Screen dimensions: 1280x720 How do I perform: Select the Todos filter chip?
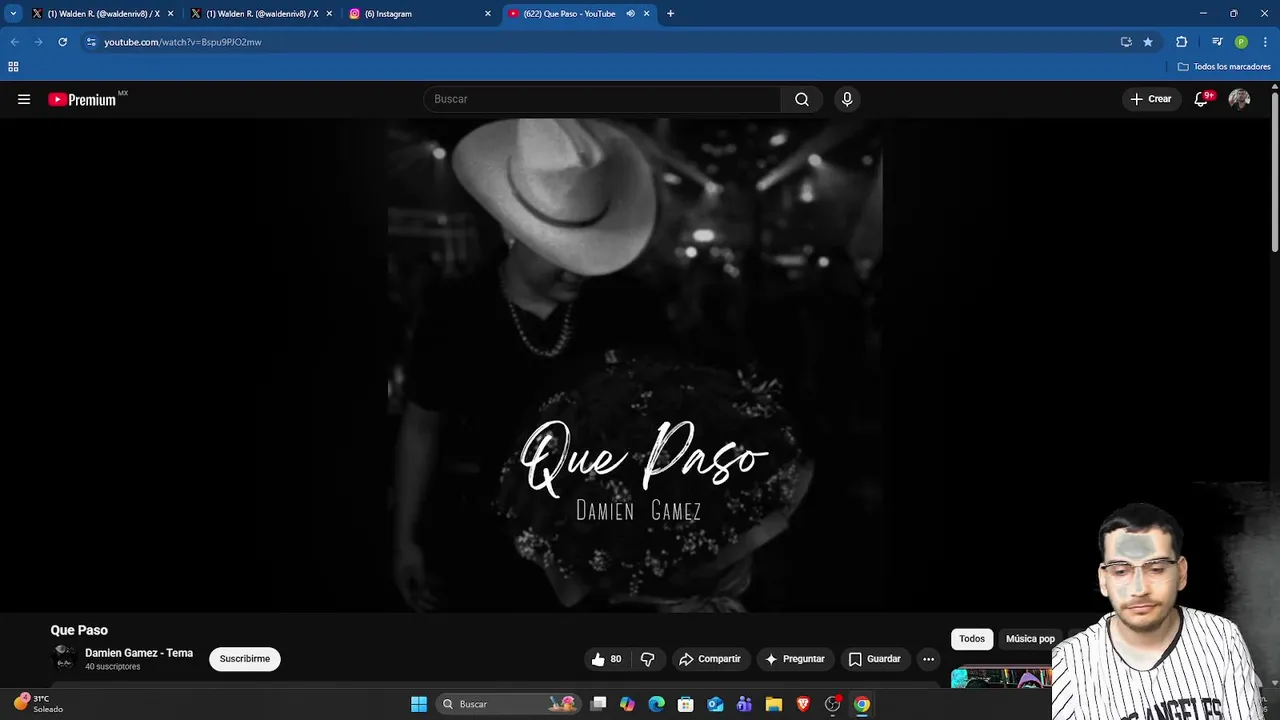972,639
